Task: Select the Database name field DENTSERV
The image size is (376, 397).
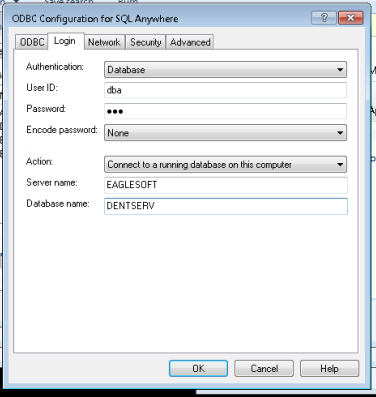Action: 226,206
